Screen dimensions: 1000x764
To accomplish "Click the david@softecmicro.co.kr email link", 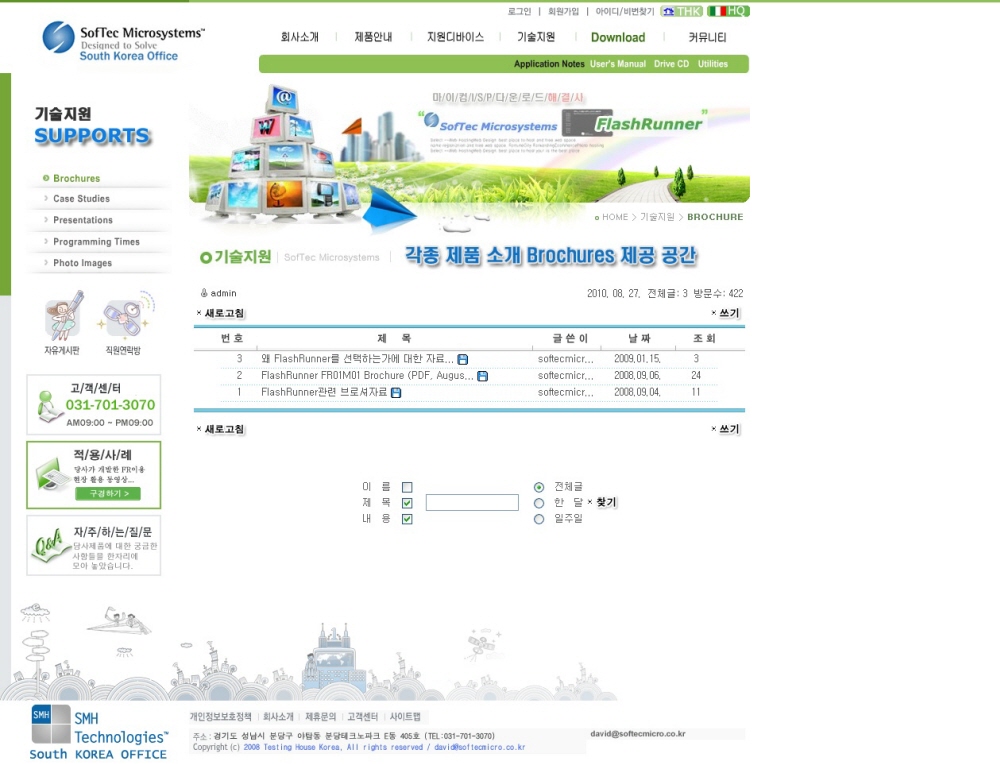I will 638,734.
